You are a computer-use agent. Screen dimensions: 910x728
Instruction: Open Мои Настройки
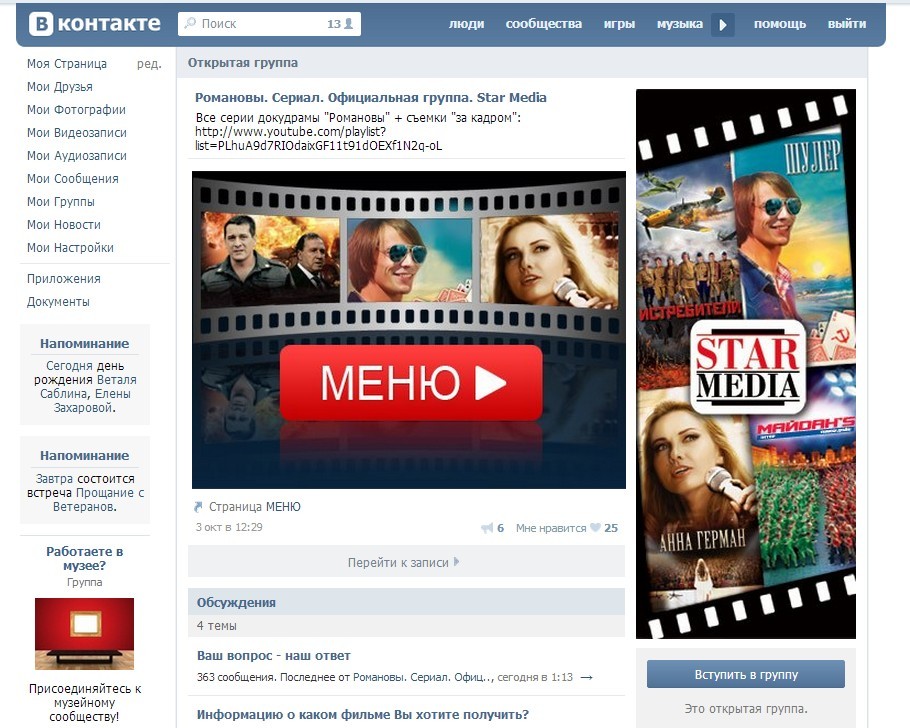[70, 248]
